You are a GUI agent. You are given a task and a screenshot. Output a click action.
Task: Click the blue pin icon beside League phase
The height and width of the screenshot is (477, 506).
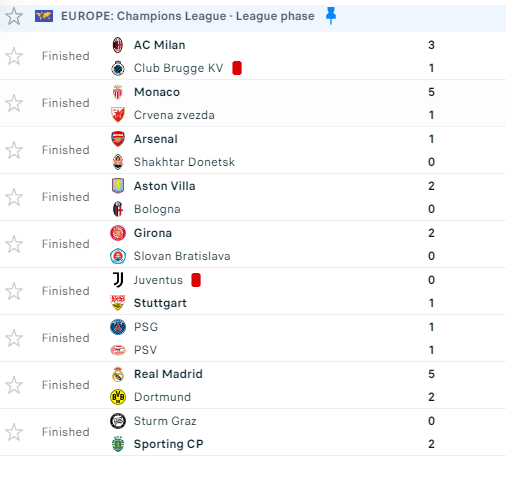(x=331, y=16)
